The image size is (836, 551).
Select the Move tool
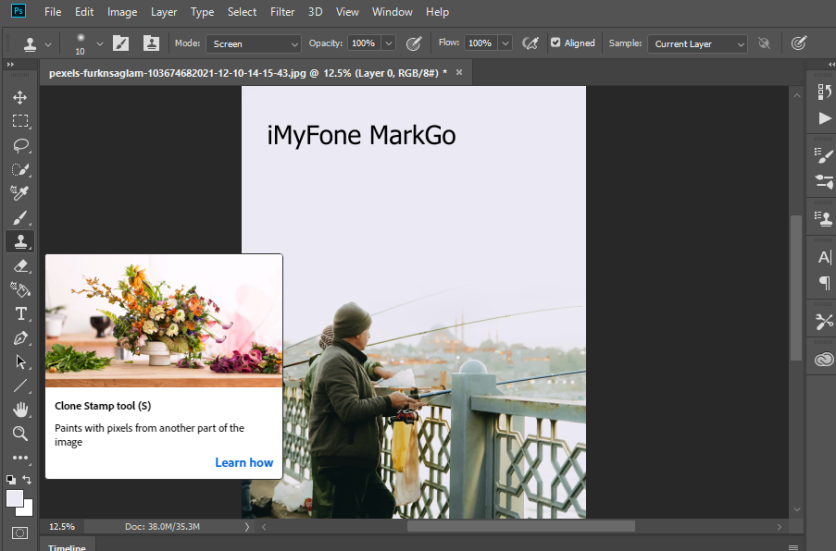pos(20,97)
